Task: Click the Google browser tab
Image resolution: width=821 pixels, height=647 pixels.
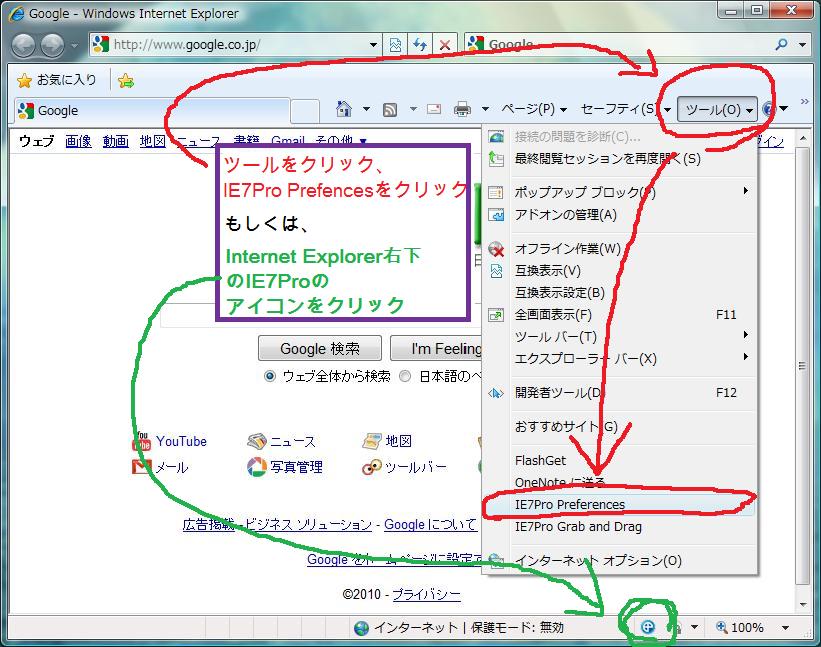Action: pyautogui.click(x=152, y=110)
